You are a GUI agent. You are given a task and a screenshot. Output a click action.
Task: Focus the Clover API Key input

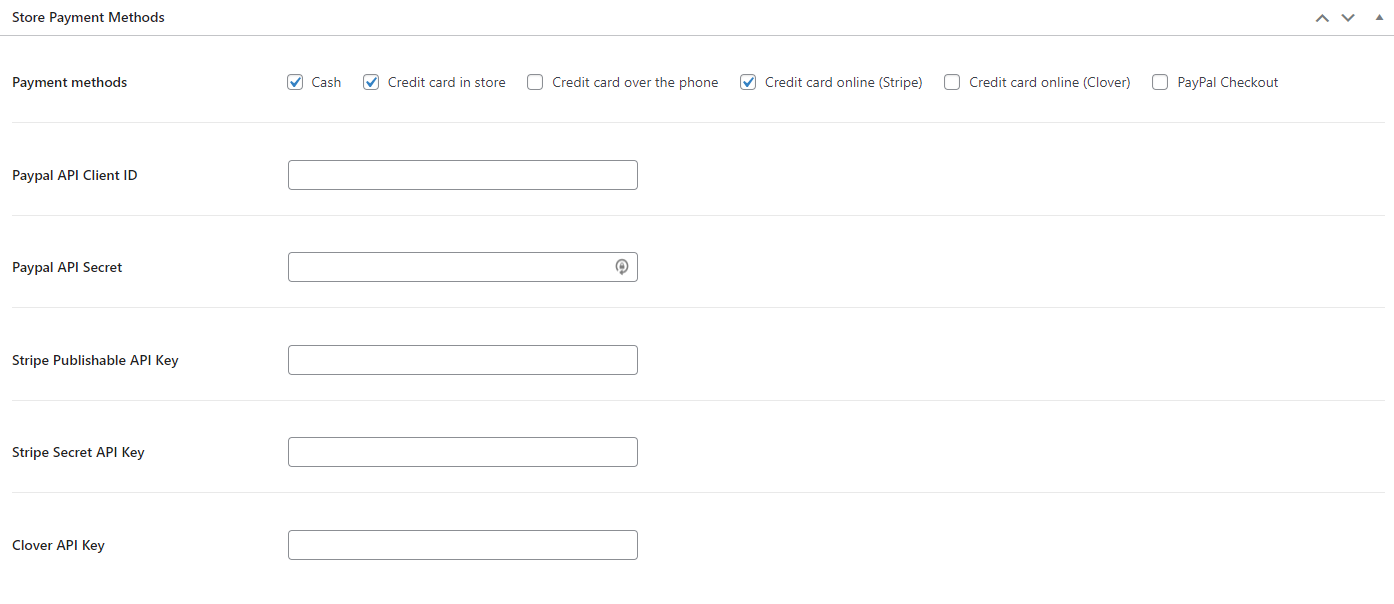point(462,545)
